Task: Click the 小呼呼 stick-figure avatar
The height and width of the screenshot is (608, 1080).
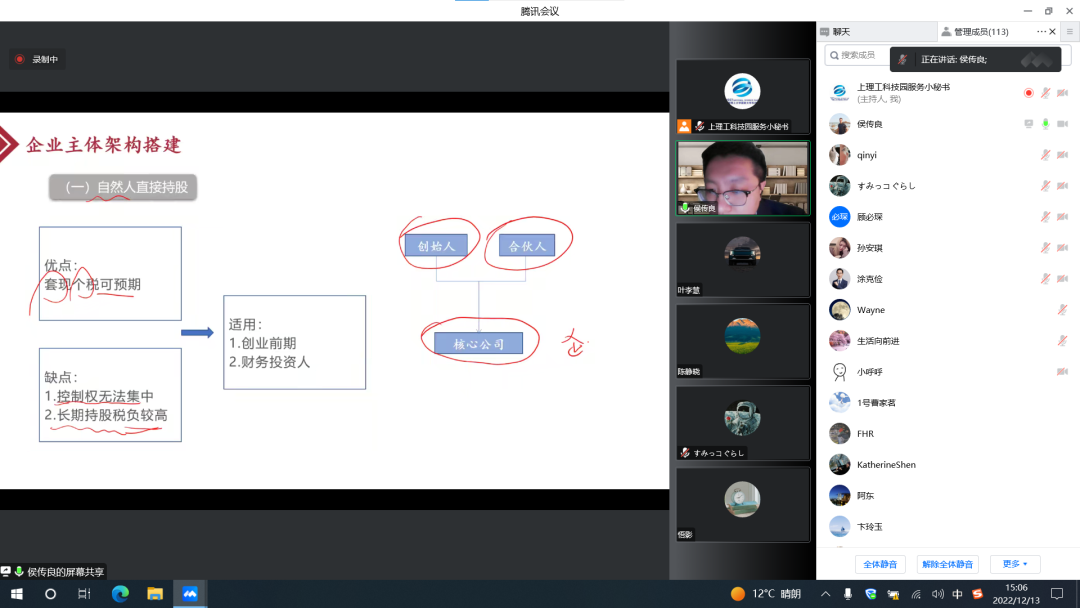Action: pyautogui.click(x=840, y=372)
